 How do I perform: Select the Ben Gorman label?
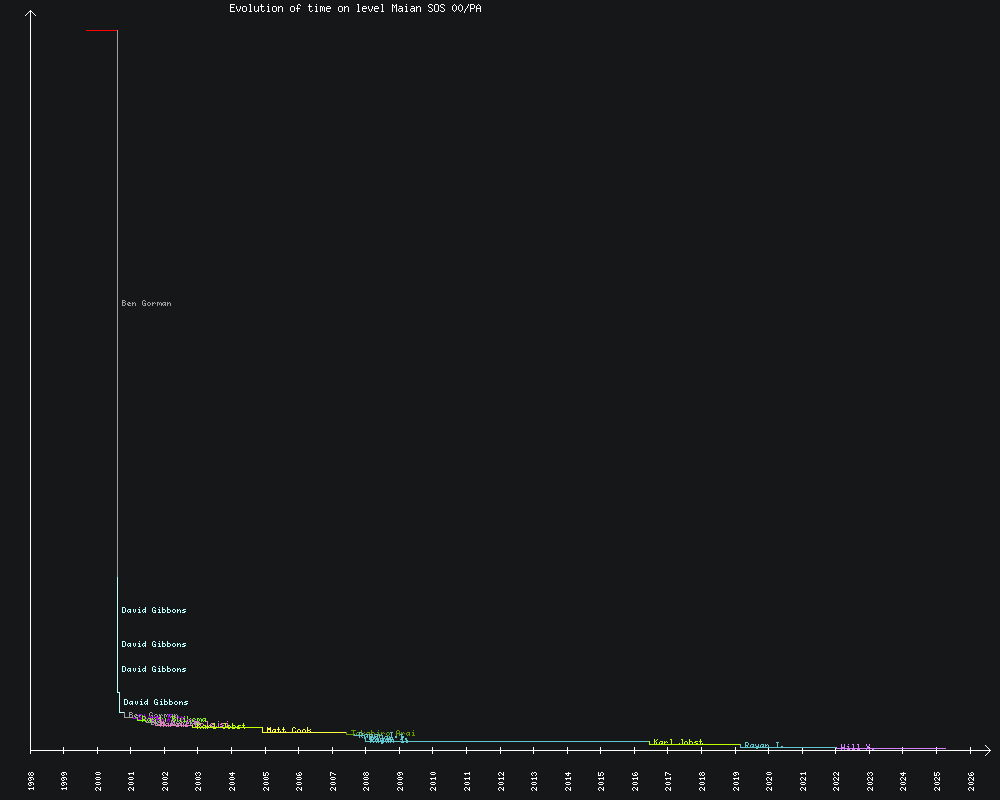pyautogui.click(x=146, y=303)
